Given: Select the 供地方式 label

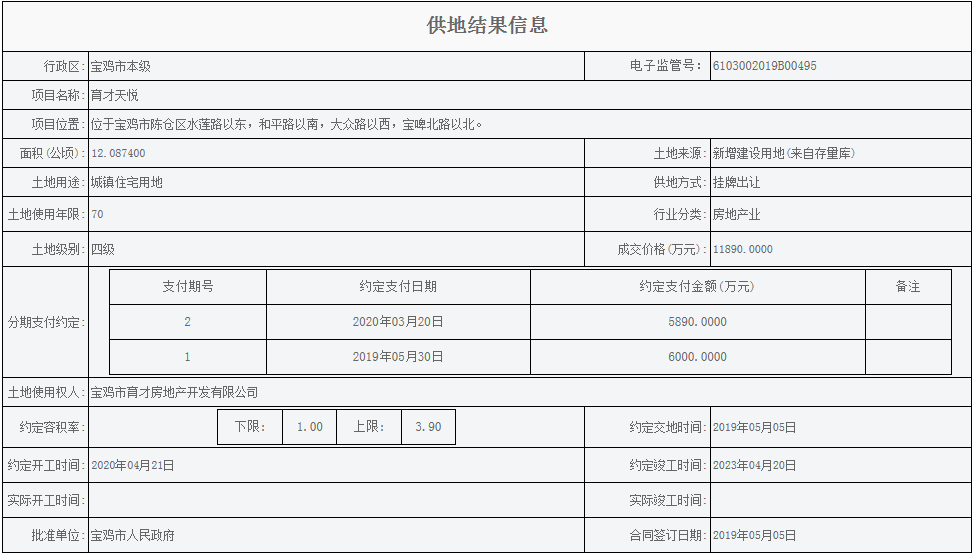Looking at the screenshot, I should coord(680,183).
